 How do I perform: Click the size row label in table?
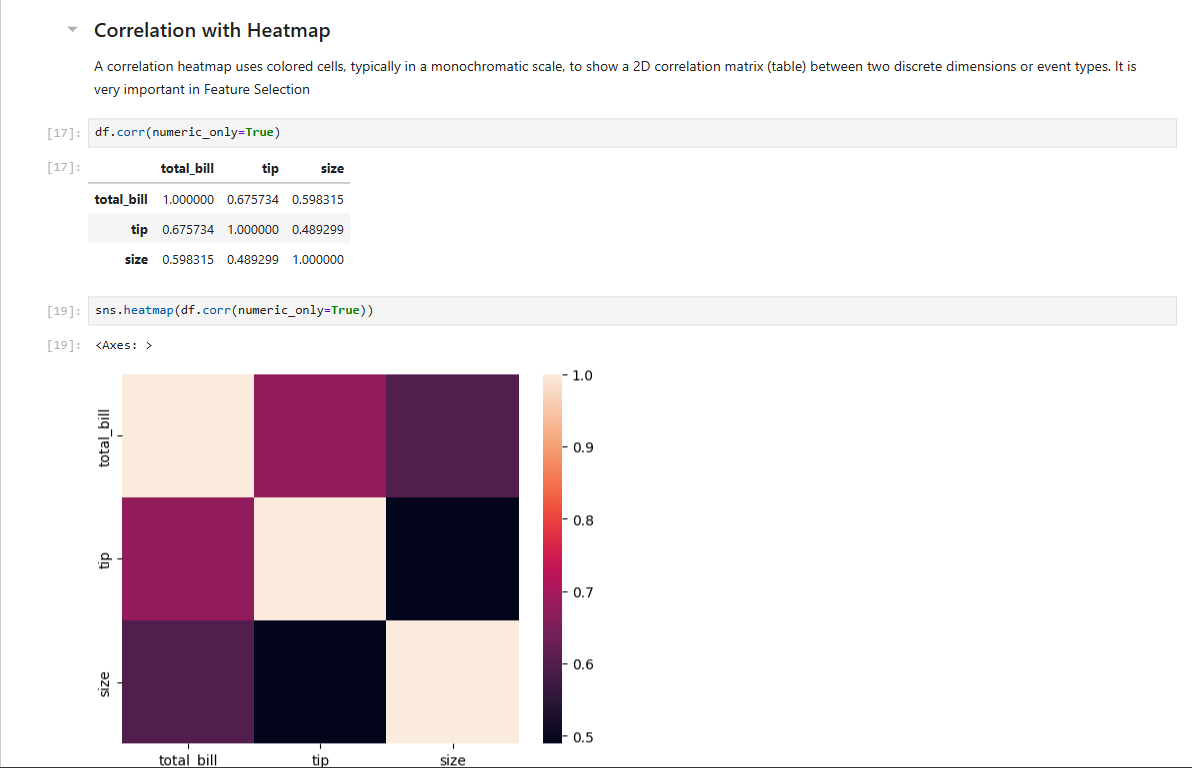(136, 259)
